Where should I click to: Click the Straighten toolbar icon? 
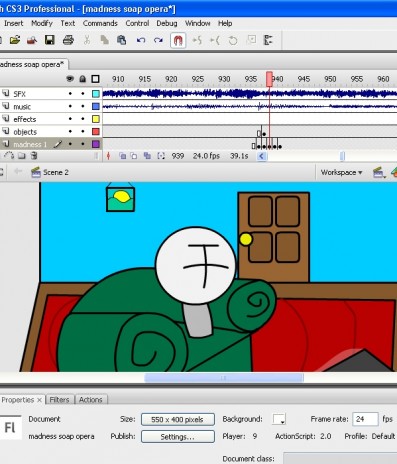click(x=215, y=40)
